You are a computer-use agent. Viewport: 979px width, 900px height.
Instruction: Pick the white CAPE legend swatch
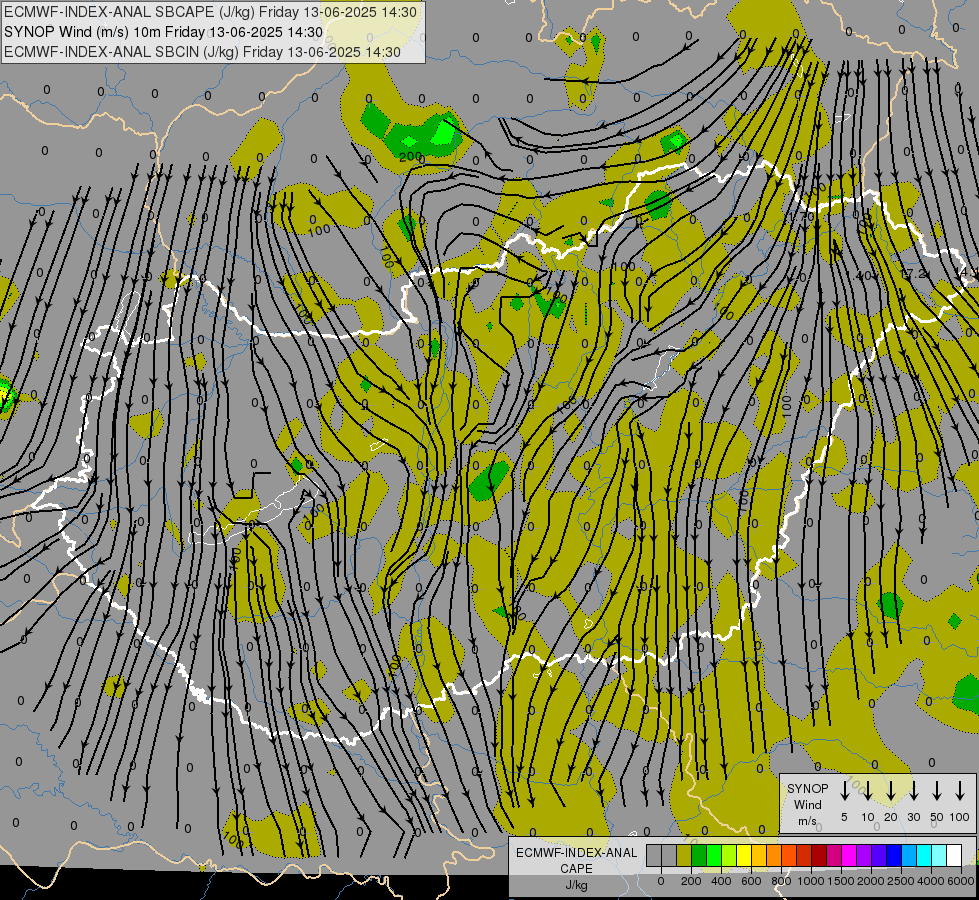click(x=955, y=855)
